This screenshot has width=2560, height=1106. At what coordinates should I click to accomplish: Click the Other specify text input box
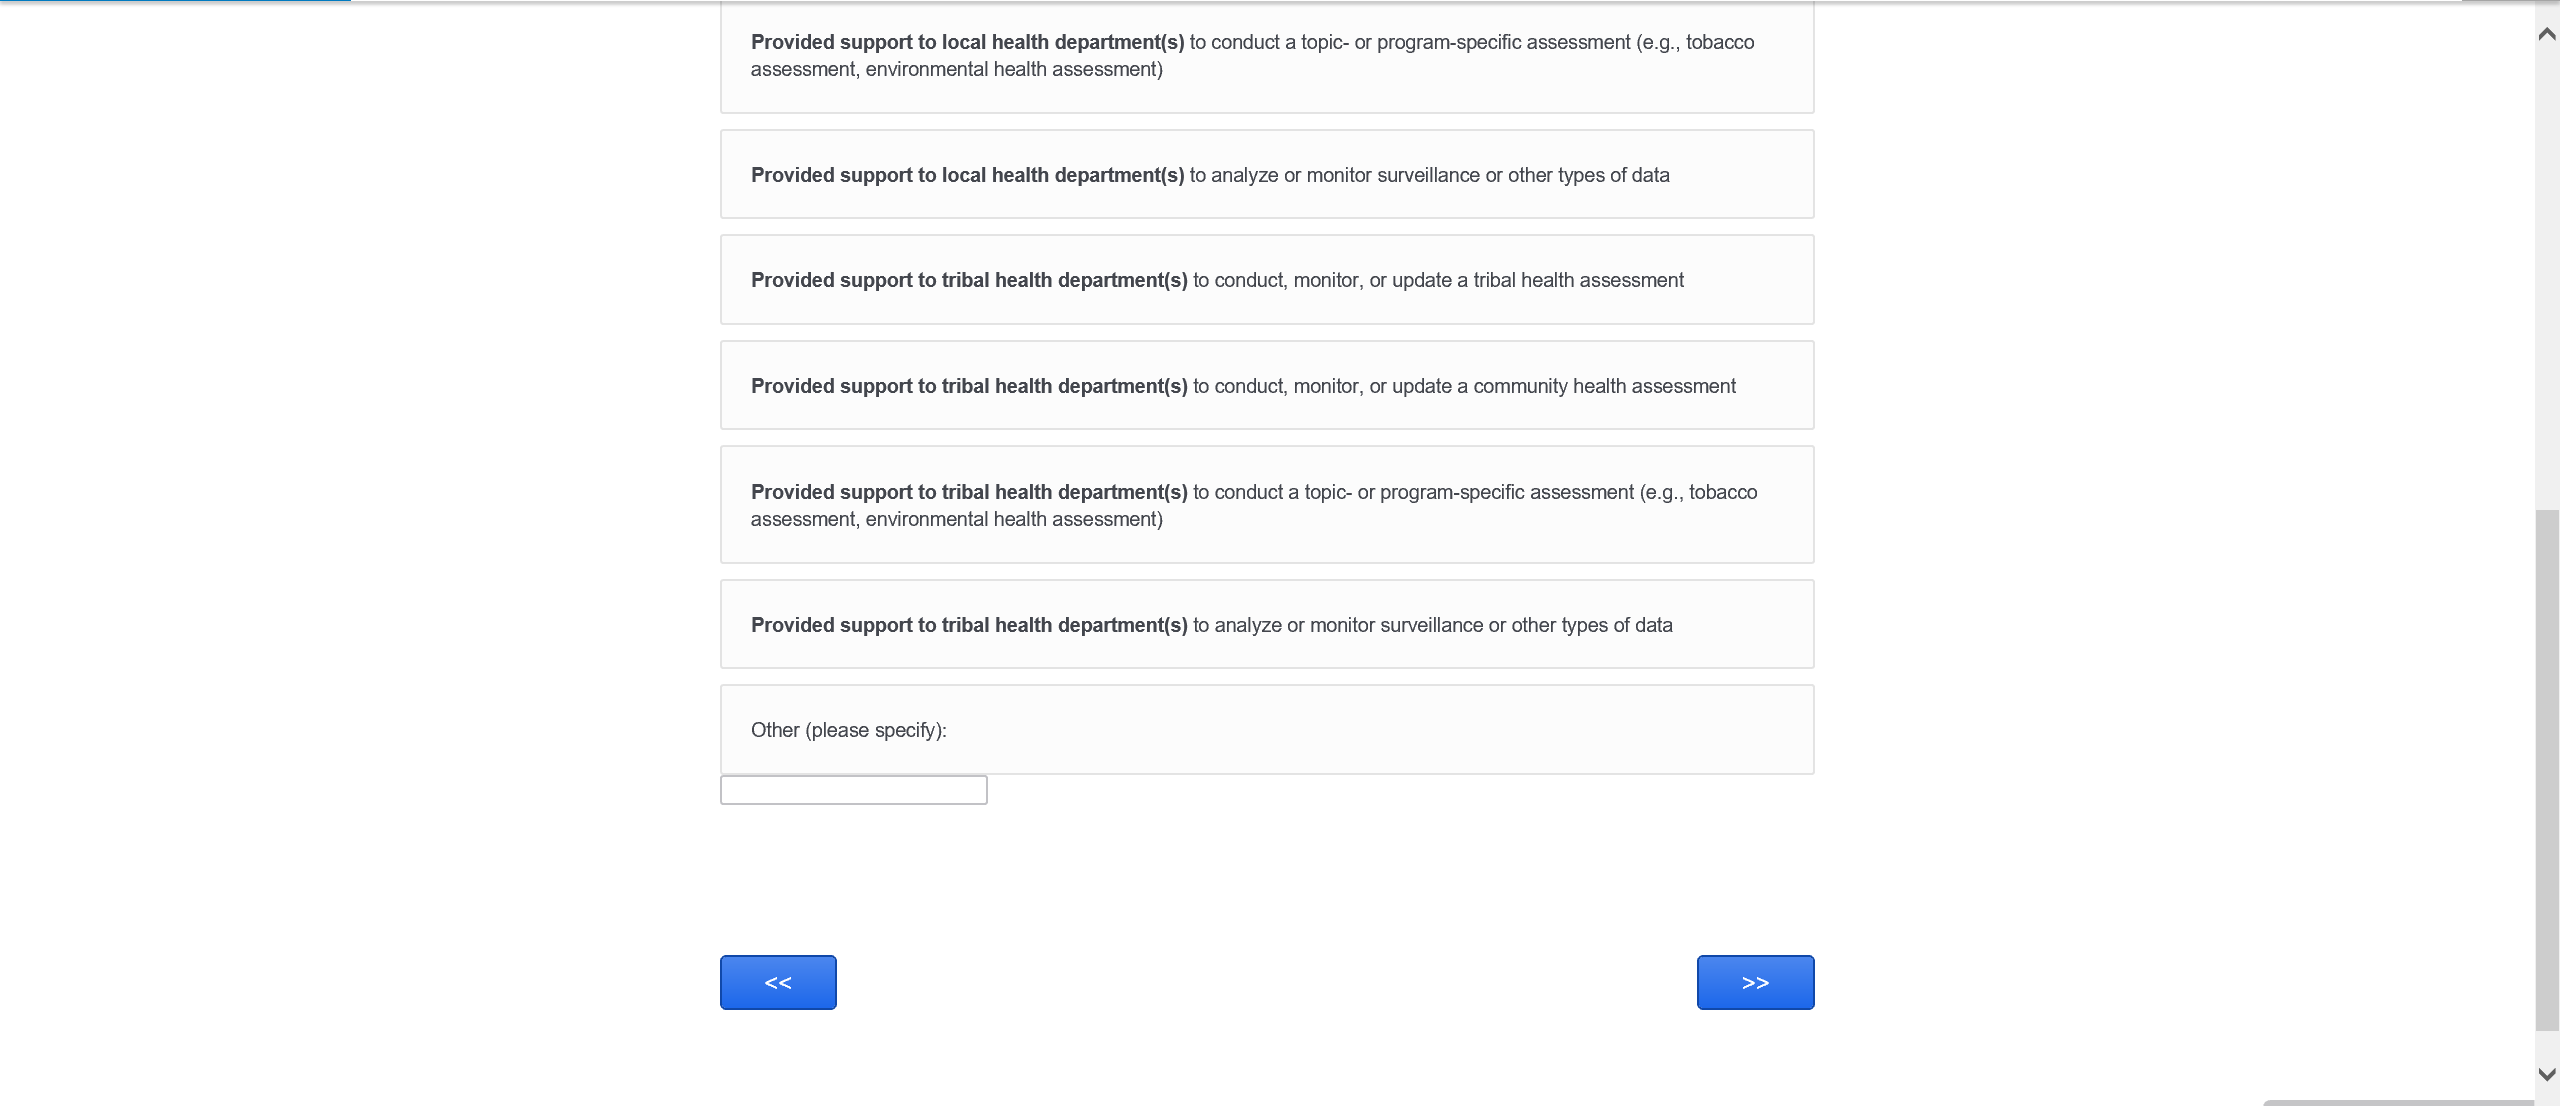(853, 790)
